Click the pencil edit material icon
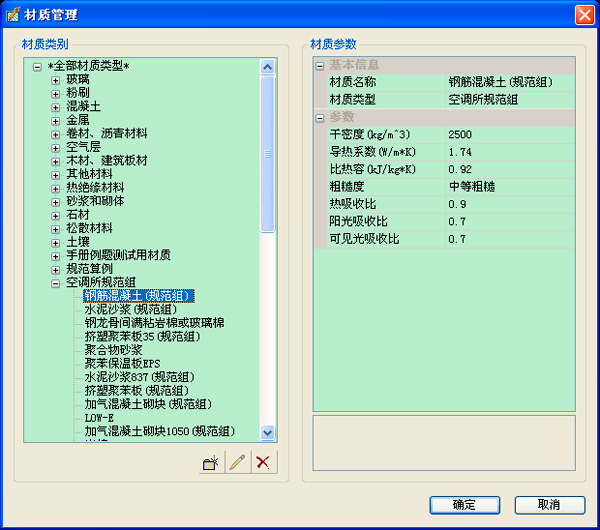This screenshot has width=600, height=530. tap(237, 461)
